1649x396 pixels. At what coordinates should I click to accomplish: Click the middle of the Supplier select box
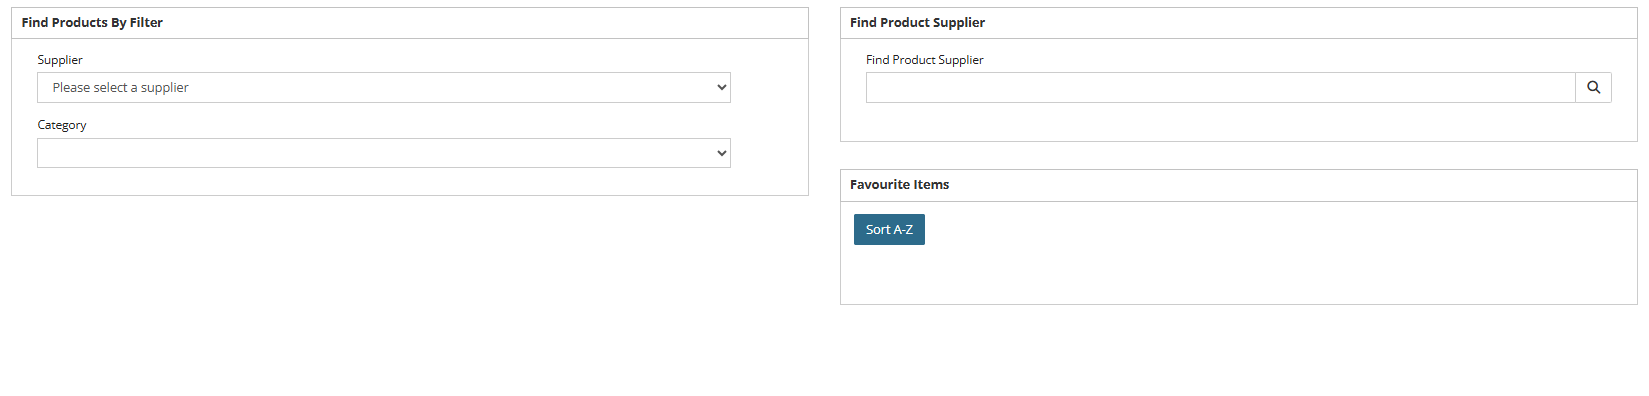(384, 88)
